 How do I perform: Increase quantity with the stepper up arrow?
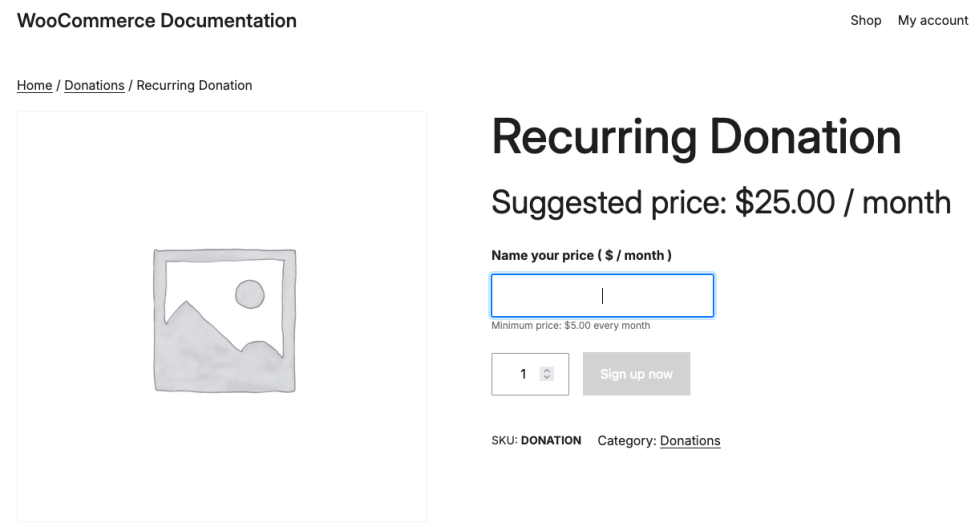(x=546, y=371)
